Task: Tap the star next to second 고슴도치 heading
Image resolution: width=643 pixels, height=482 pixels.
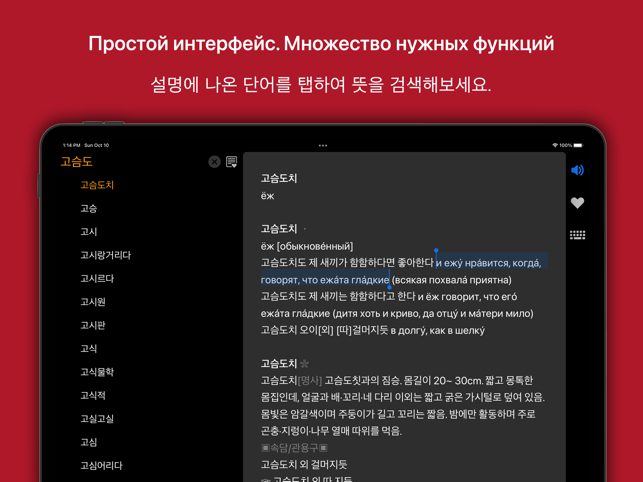Action: click(305, 364)
